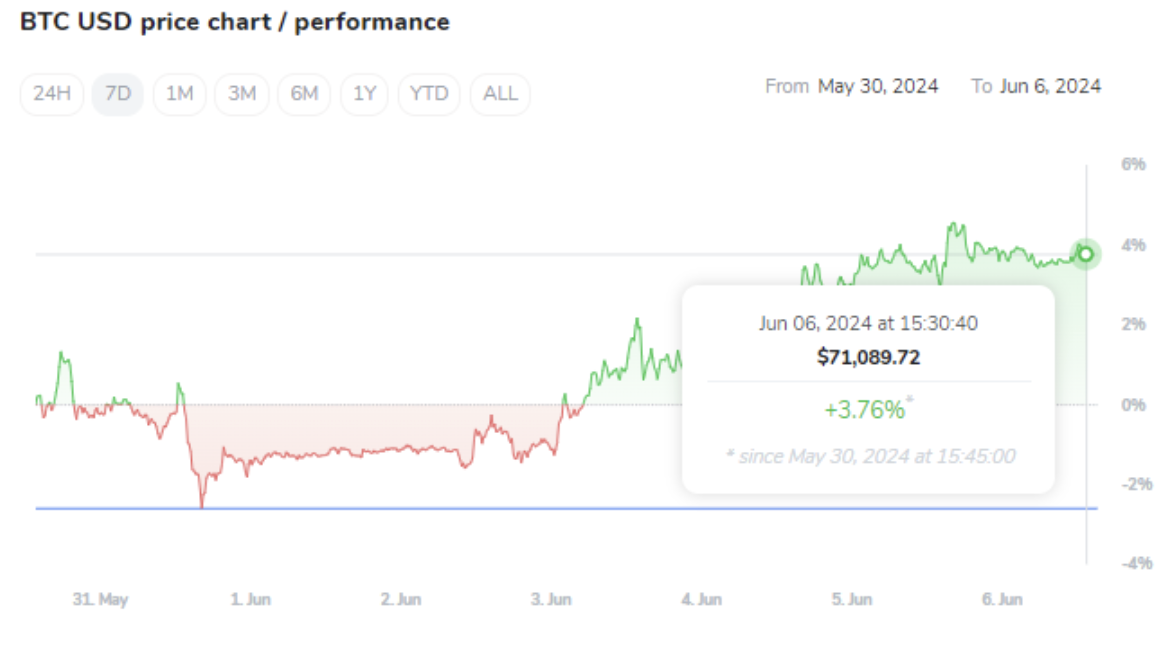
Task: Open the From date May 30, 2024
Action: [877, 86]
